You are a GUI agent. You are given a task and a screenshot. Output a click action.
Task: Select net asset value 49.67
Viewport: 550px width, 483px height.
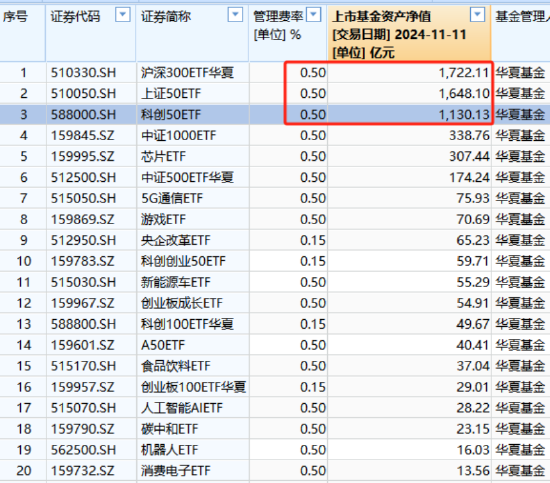coord(473,324)
